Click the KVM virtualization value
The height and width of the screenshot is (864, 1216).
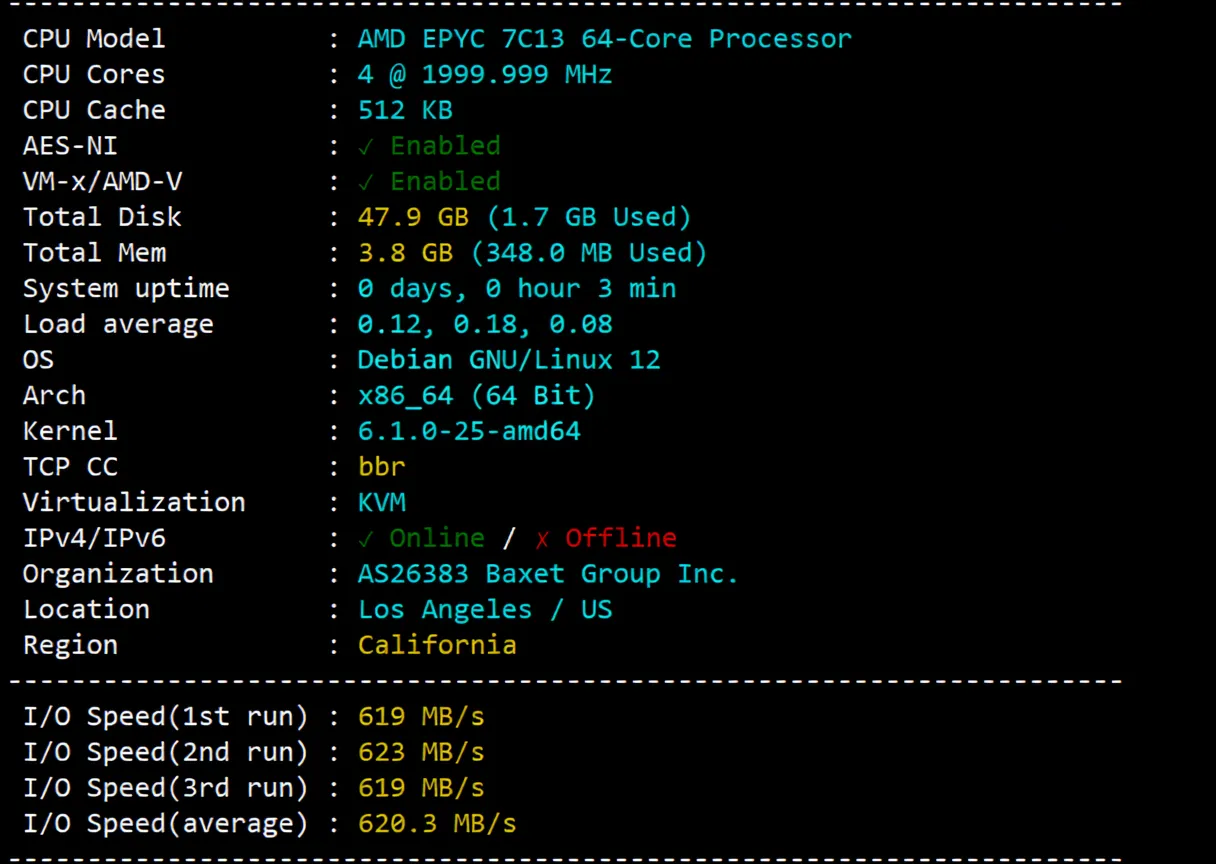coord(382,502)
